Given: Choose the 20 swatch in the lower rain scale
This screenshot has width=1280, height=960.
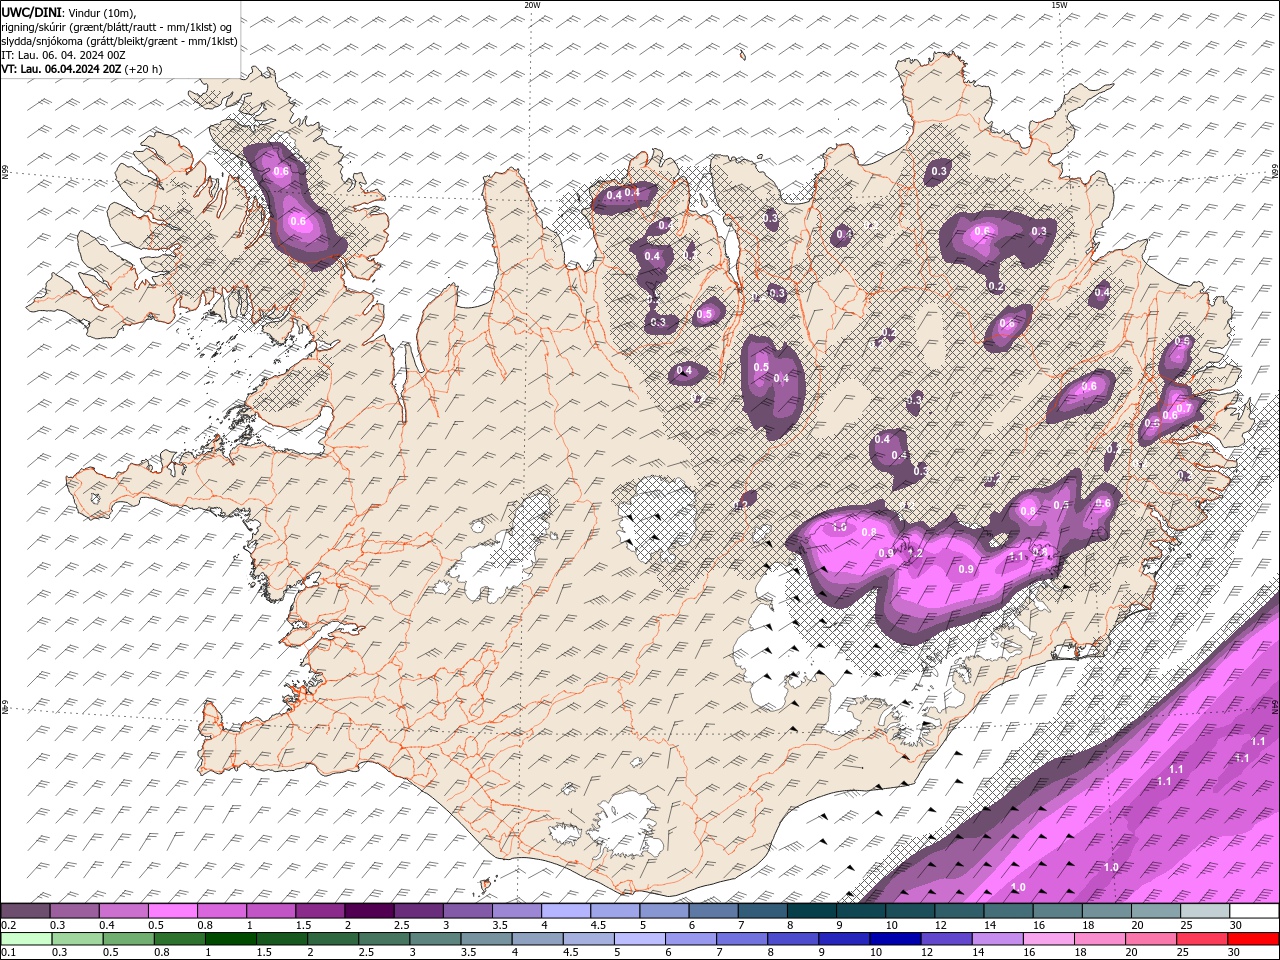Looking at the screenshot, I should pyautogui.click(x=1151, y=939).
